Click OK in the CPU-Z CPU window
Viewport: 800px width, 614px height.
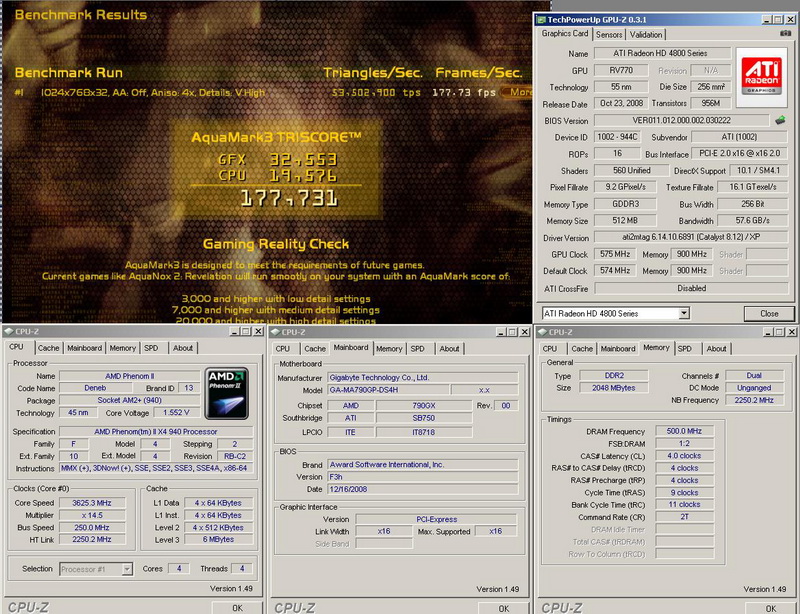click(x=237, y=608)
